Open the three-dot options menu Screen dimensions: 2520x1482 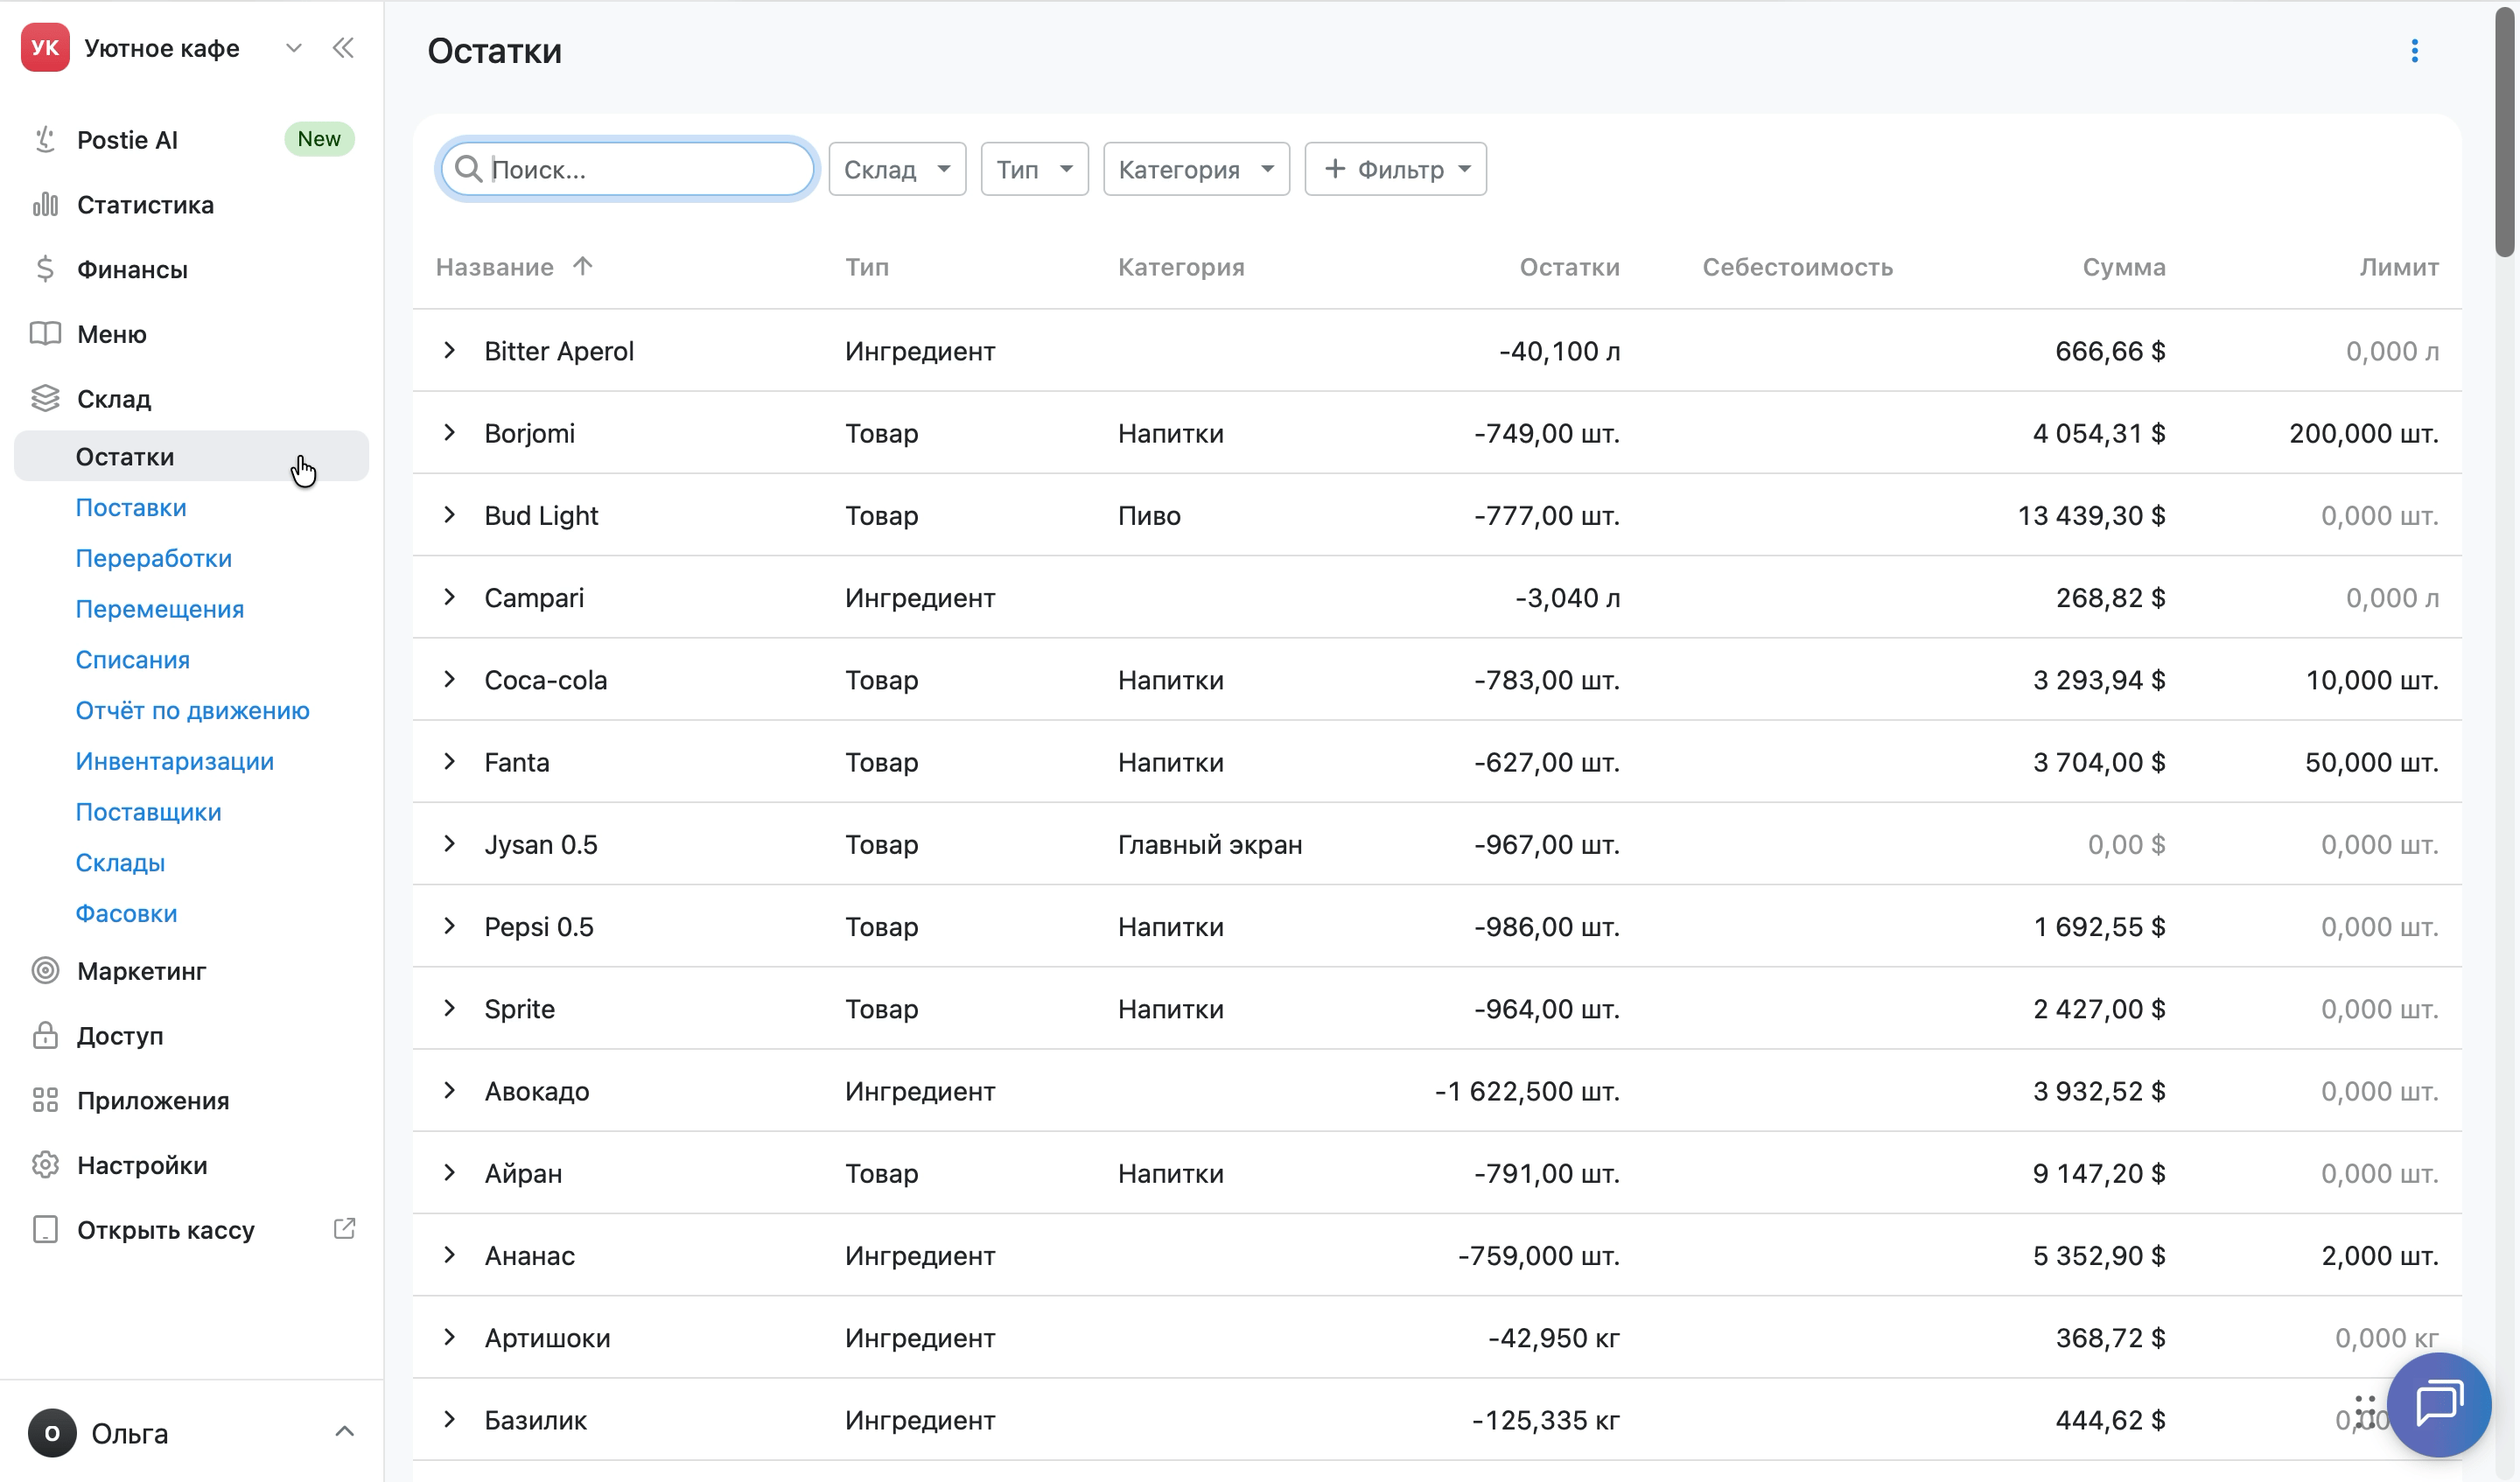[2414, 51]
